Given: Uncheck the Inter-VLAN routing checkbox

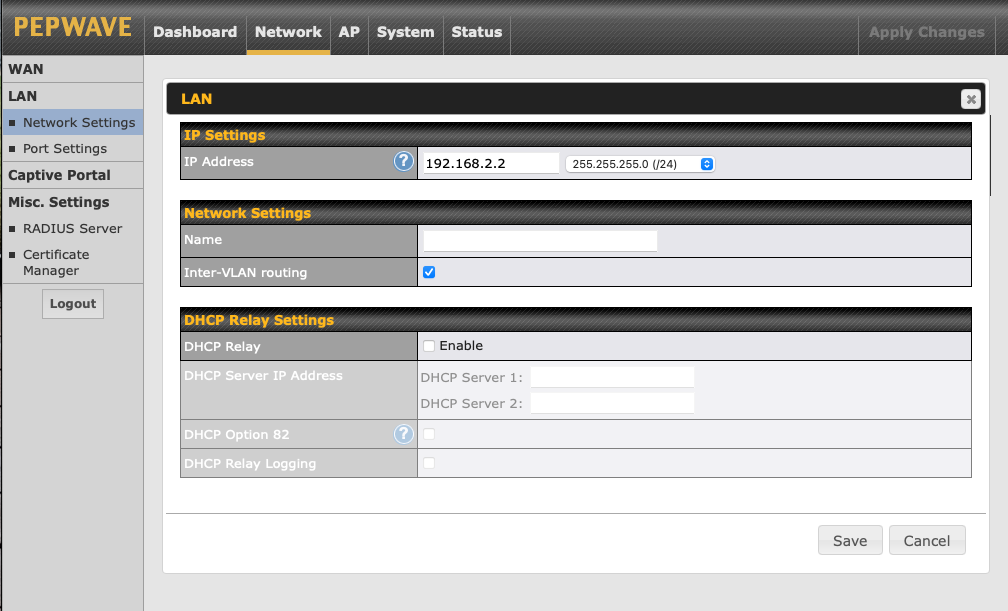Looking at the screenshot, I should (429, 272).
